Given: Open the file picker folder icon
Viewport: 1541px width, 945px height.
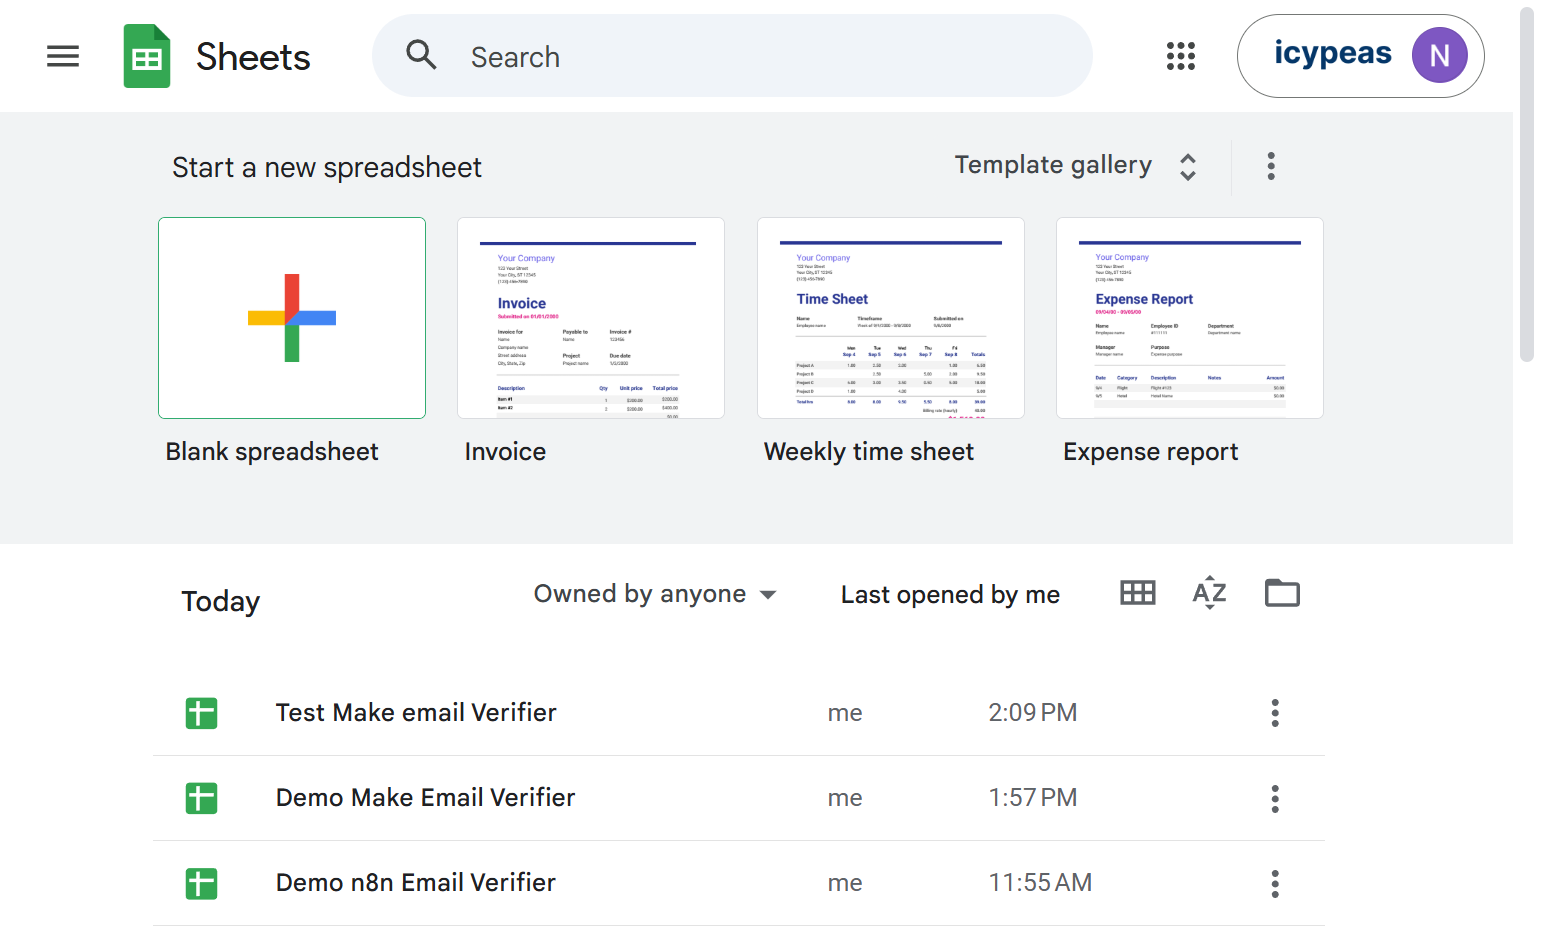Looking at the screenshot, I should (1282, 593).
